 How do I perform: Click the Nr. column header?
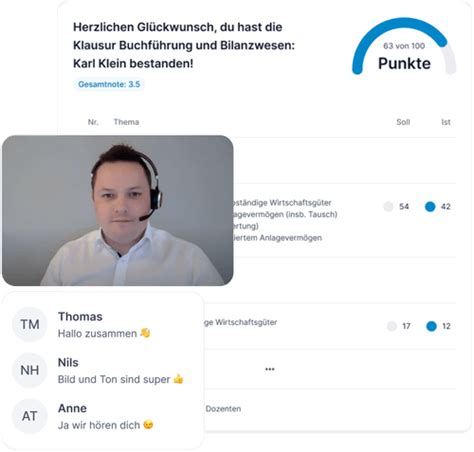(93, 122)
